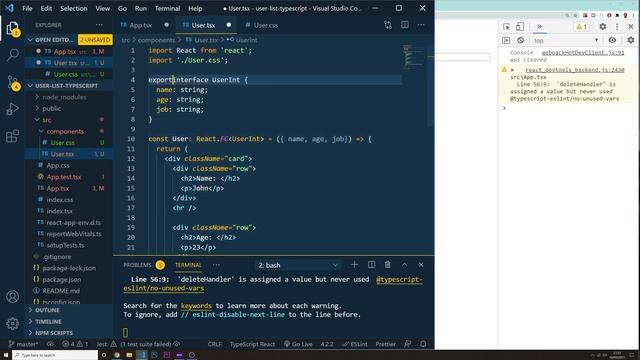Open the Terminal panel tab

pos(188,265)
